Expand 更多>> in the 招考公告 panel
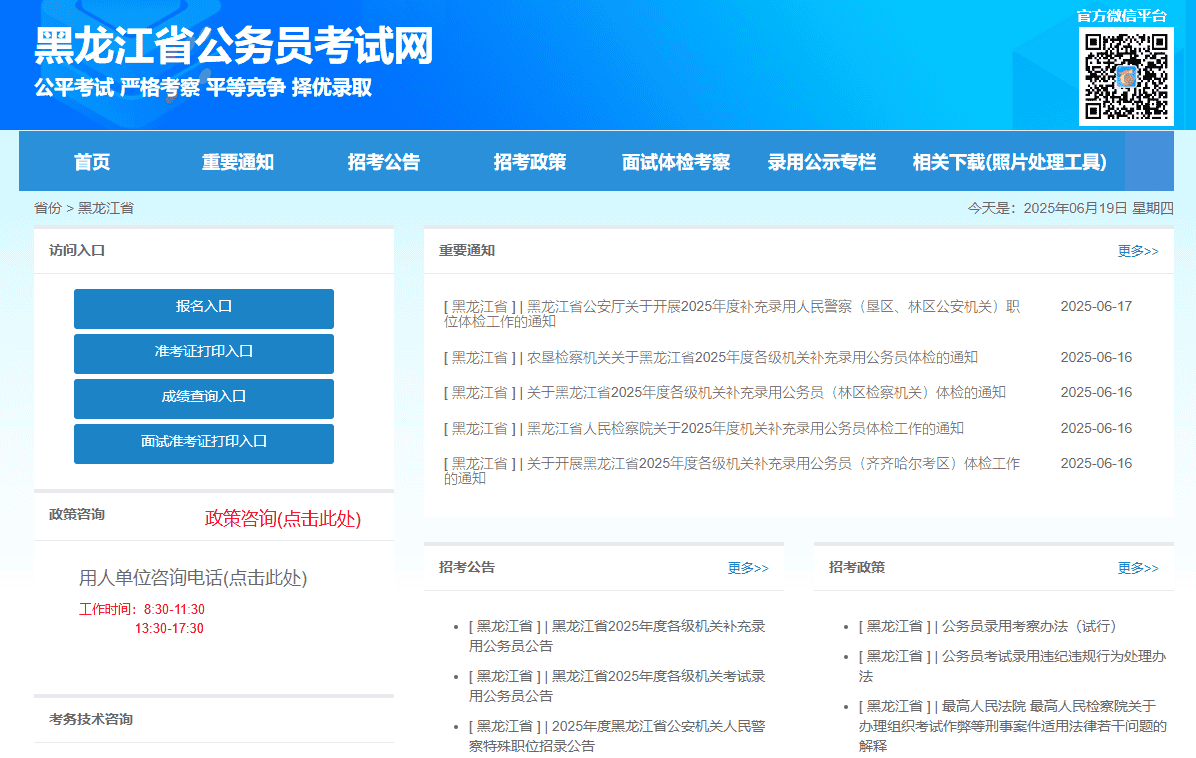Image resolution: width=1196 pixels, height=758 pixels. pos(748,568)
